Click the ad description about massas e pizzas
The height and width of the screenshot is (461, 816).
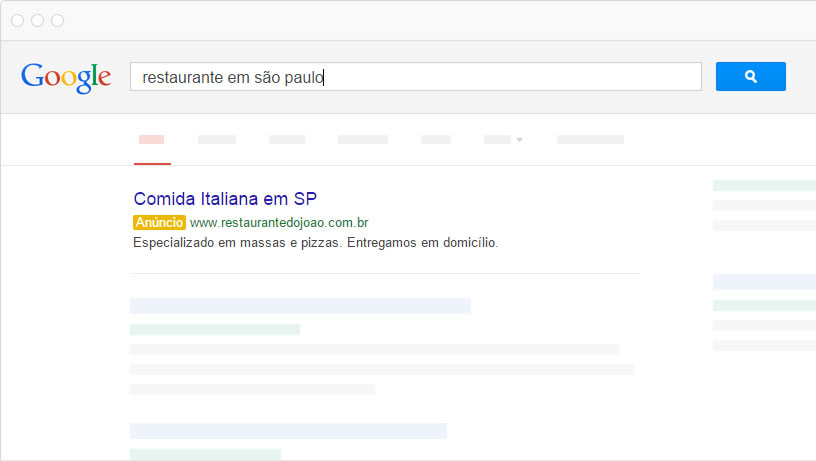coord(315,243)
